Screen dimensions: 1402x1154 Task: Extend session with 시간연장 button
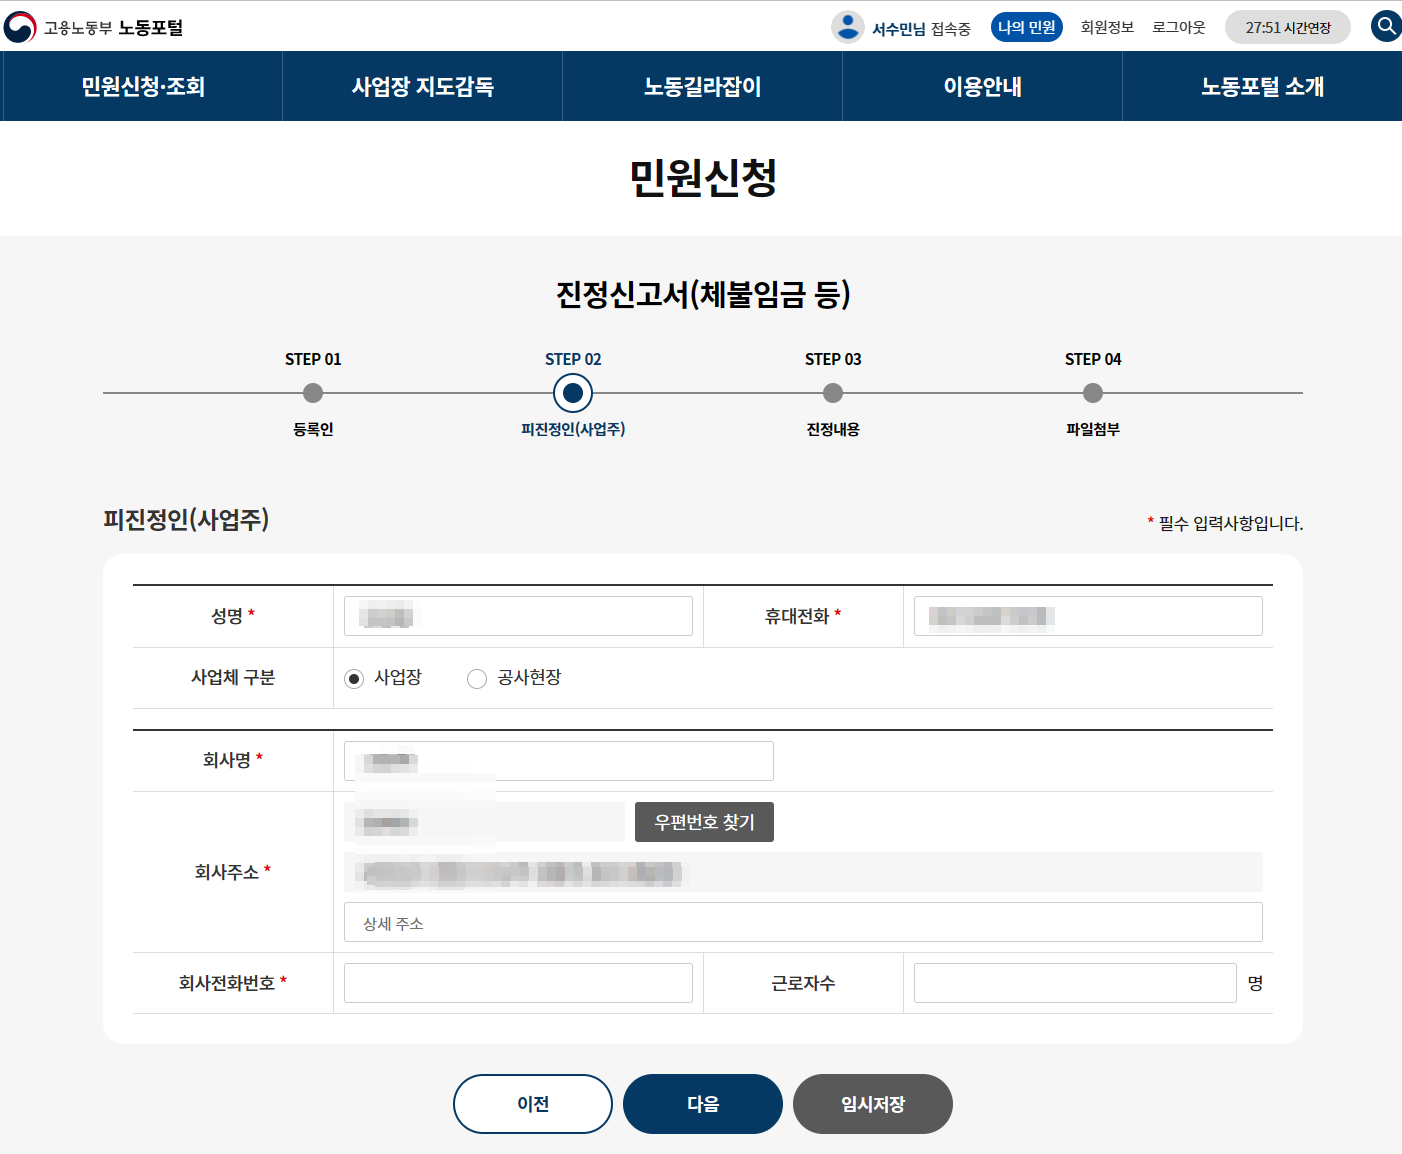[1287, 28]
